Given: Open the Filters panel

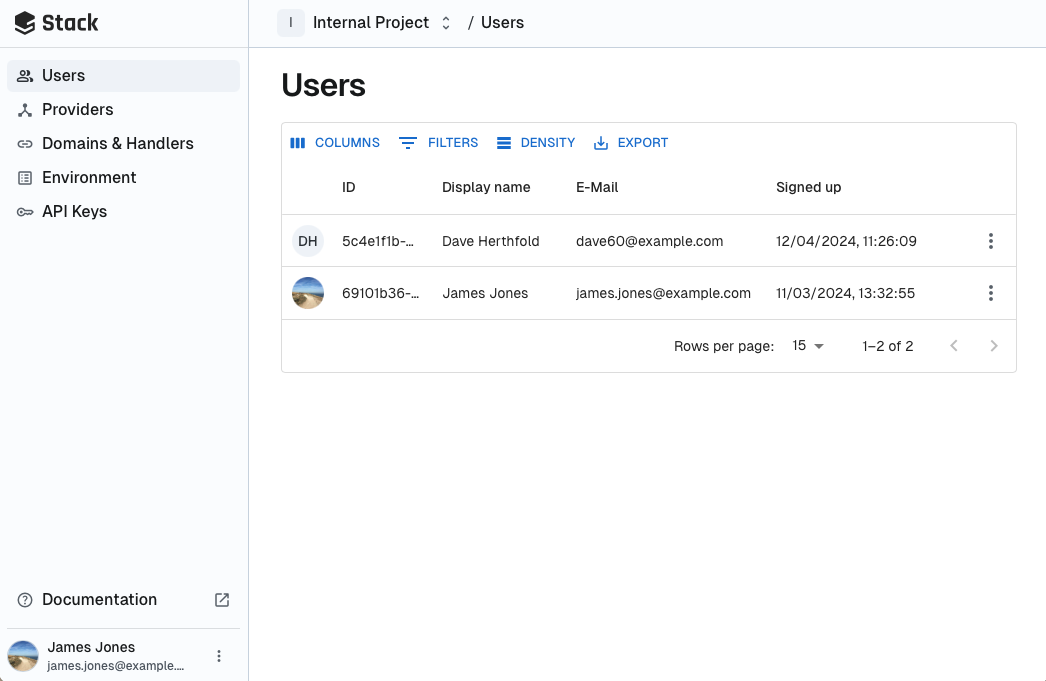Looking at the screenshot, I should tap(439, 143).
